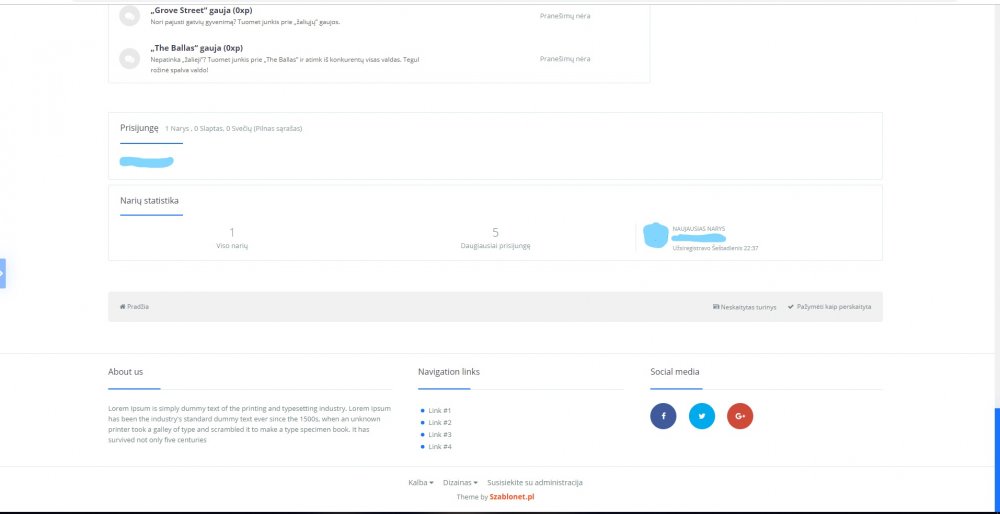
Task: Click the Social media footer heading
Action: click(x=675, y=372)
